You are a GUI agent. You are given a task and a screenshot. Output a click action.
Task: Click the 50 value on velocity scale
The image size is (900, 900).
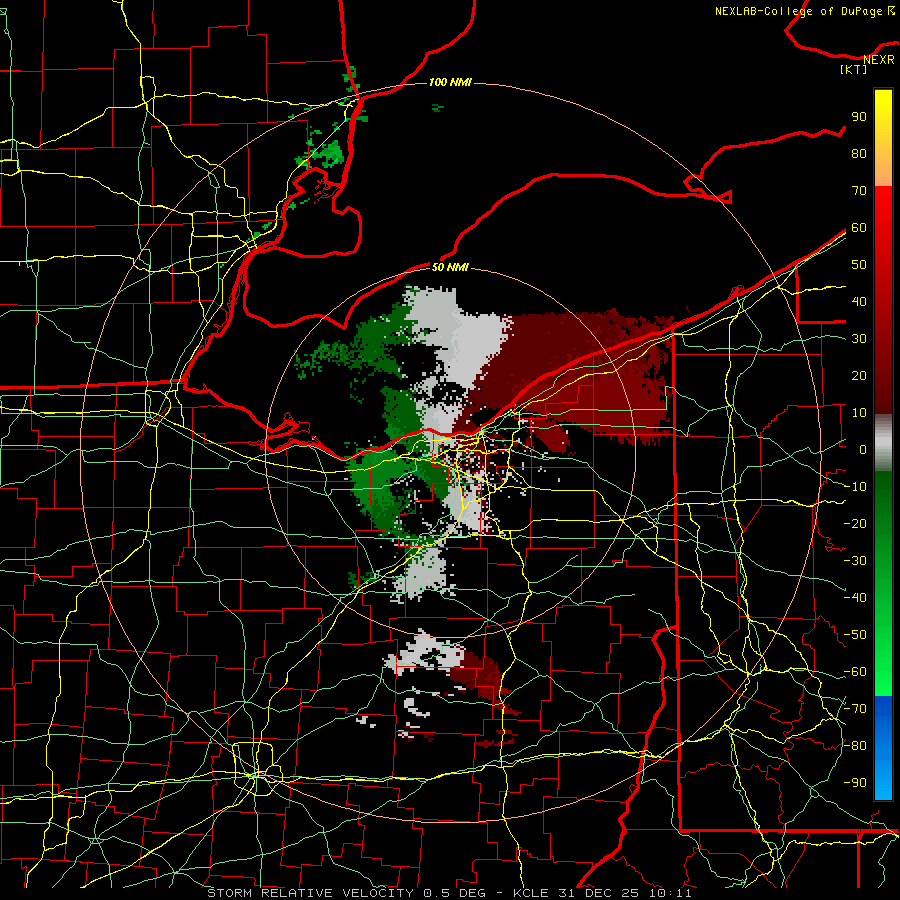[859, 265]
